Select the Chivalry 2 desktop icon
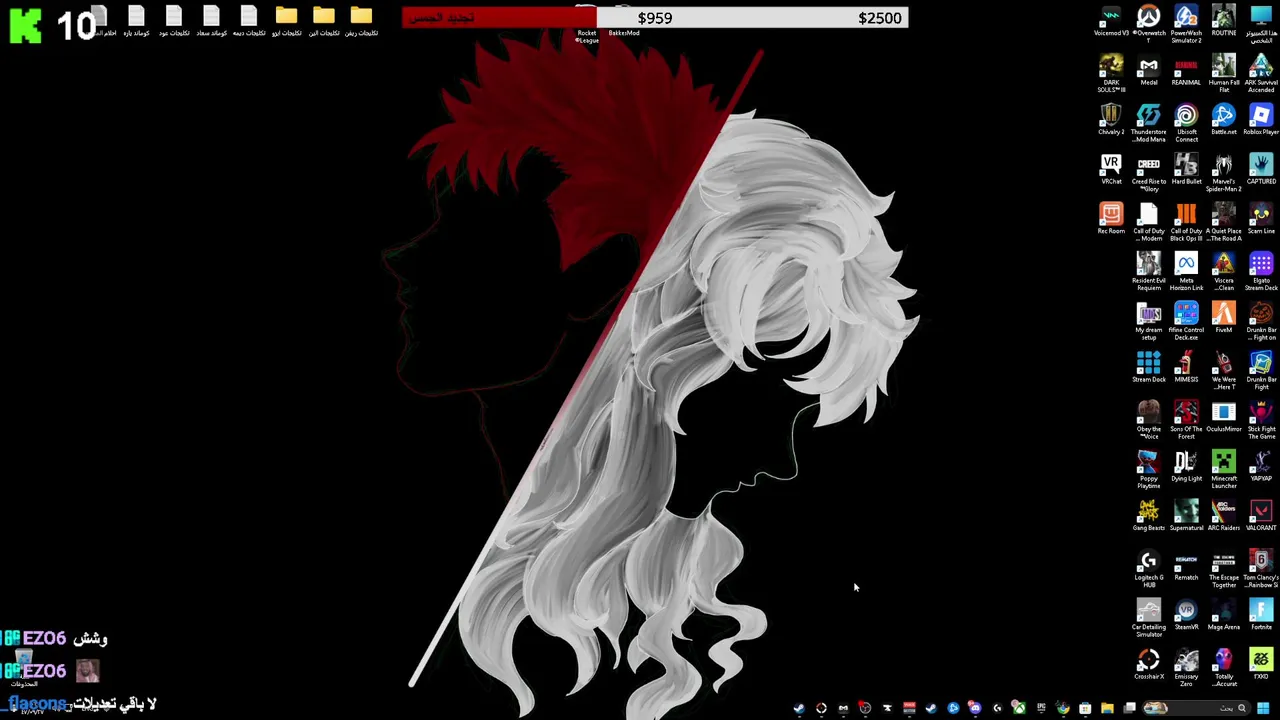Viewport: 1280px width, 720px height. tap(1111, 120)
